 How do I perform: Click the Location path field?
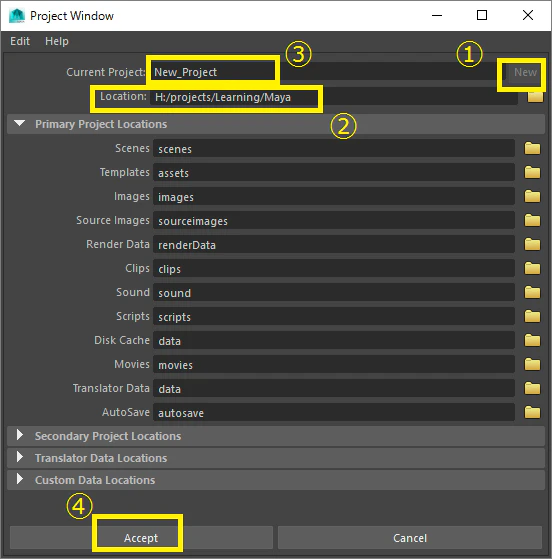click(334, 97)
